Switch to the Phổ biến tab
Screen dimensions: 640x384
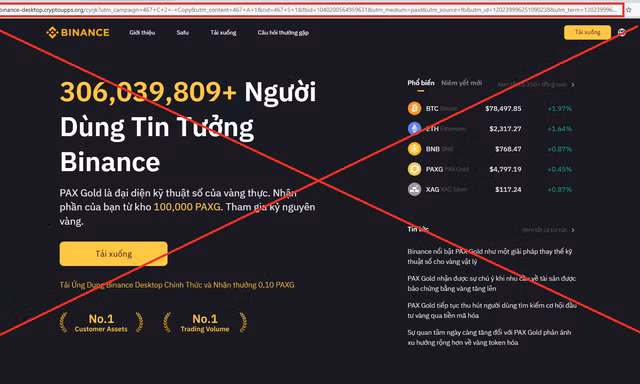(421, 83)
